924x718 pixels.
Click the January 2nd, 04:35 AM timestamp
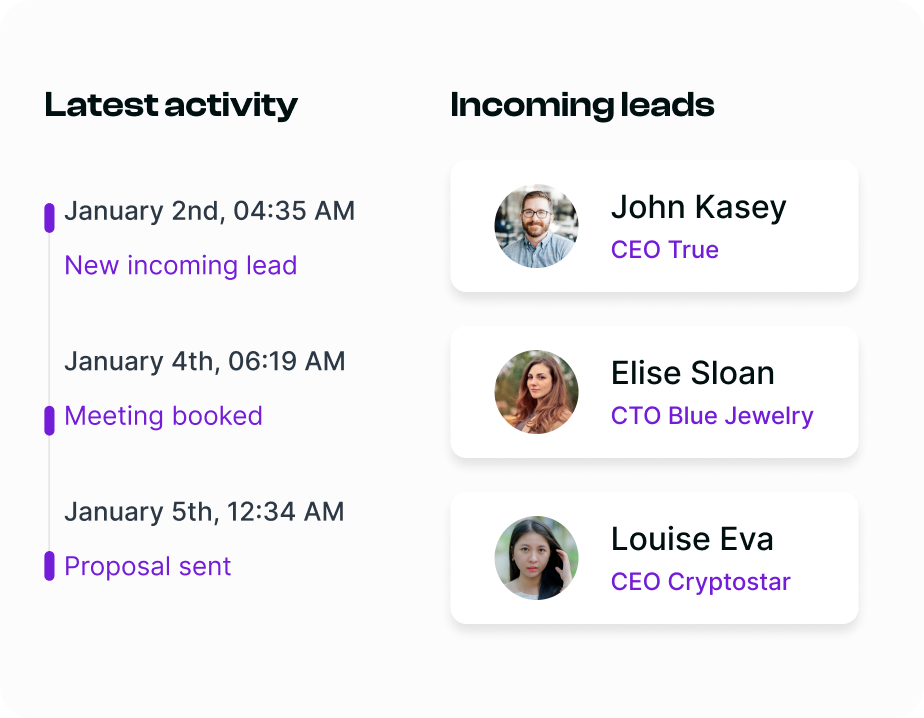coord(210,211)
